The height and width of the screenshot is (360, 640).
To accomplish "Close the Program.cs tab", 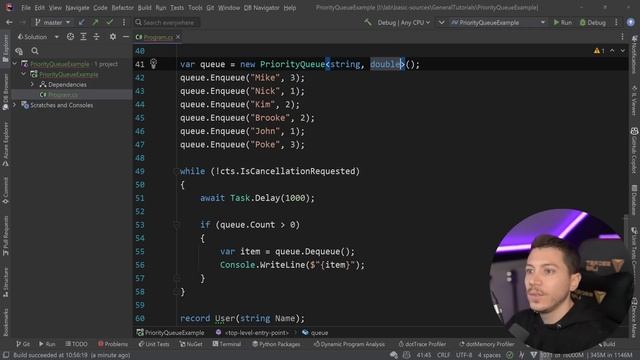I will [x=178, y=37].
